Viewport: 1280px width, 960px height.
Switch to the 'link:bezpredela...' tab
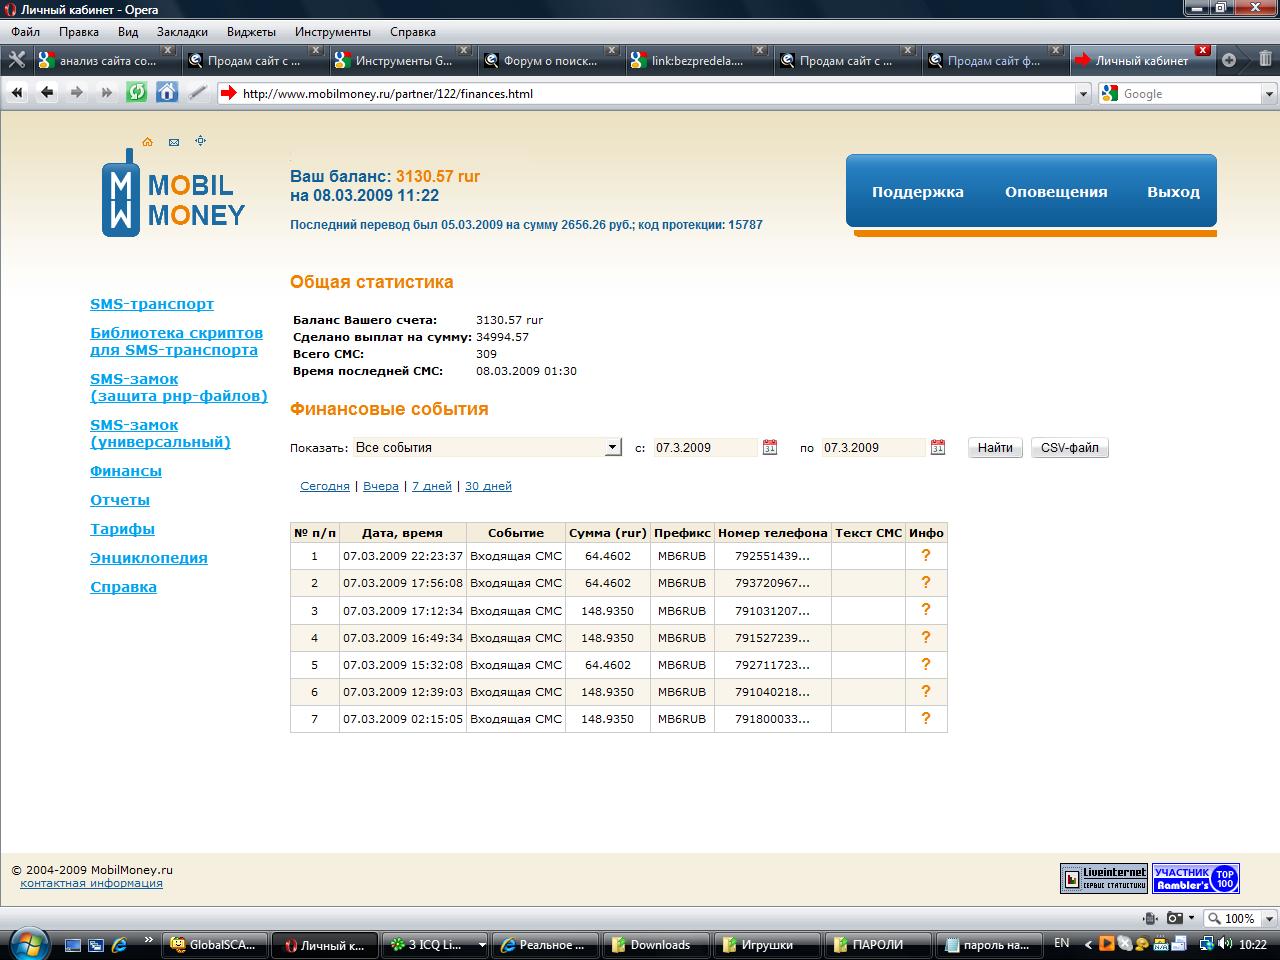[x=699, y=60]
